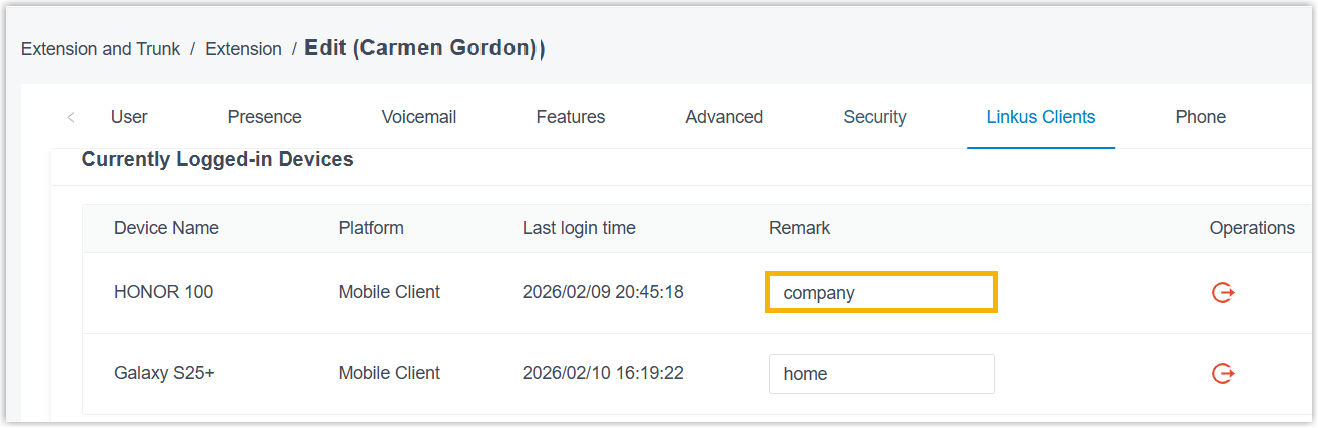Focus the "home" remark input
The height and width of the screenshot is (428, 1318).
[880, 374]
